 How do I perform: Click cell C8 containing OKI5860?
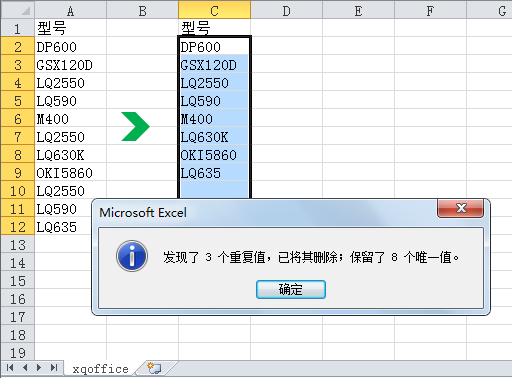pos(214,154)
